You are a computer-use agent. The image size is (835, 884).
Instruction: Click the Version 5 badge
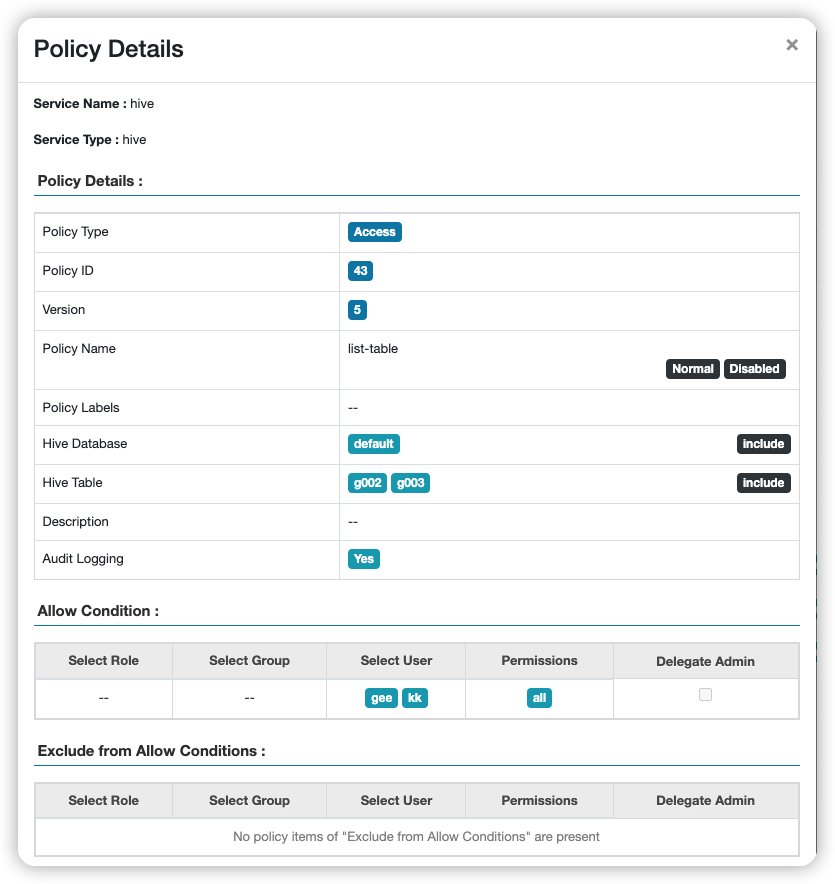(x=357, y=310)
